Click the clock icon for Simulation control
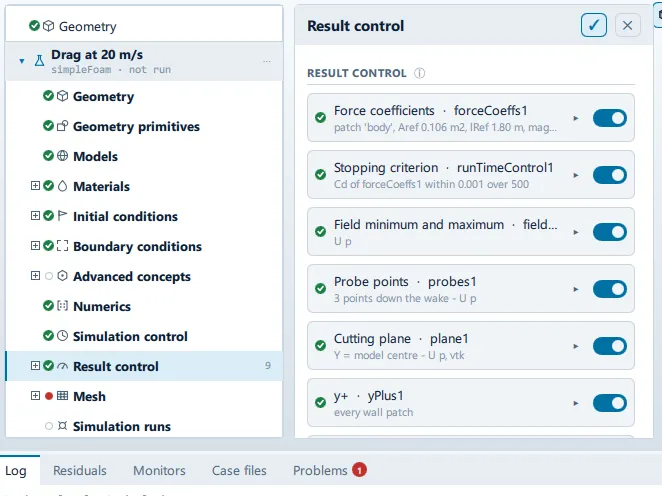The height and width of the screenshot is (496, 662). 62,336
